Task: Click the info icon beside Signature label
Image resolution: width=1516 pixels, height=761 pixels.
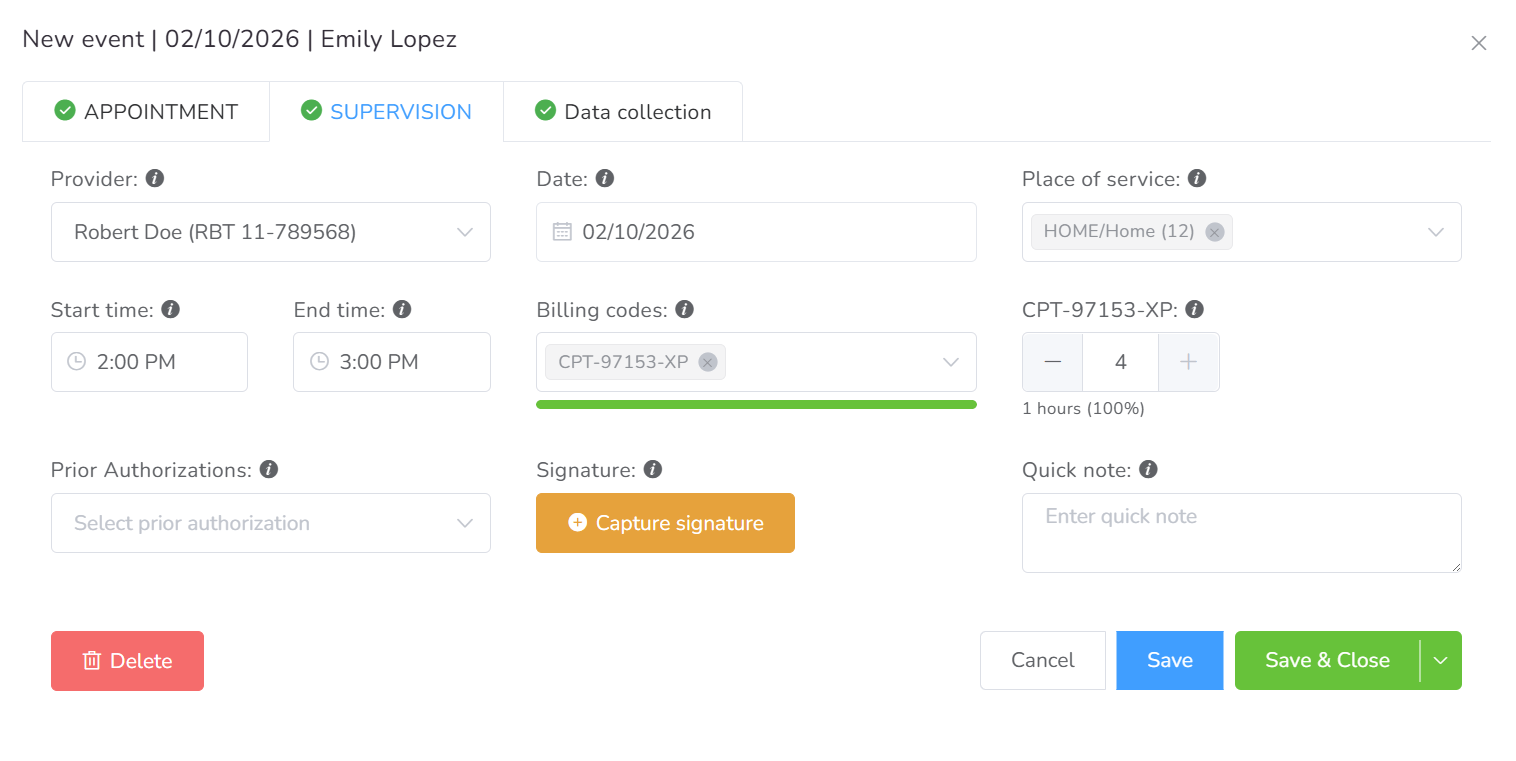Action: coord(653,469)
